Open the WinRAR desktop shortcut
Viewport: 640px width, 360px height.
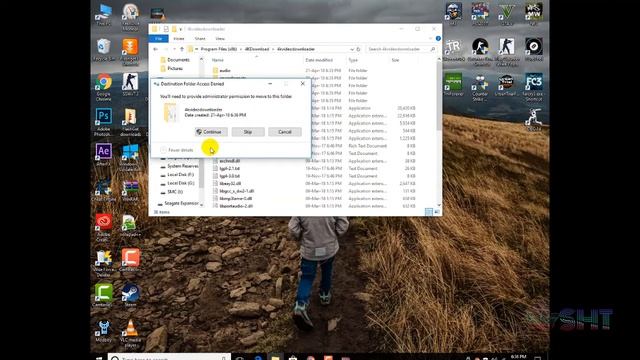(130, 190)
